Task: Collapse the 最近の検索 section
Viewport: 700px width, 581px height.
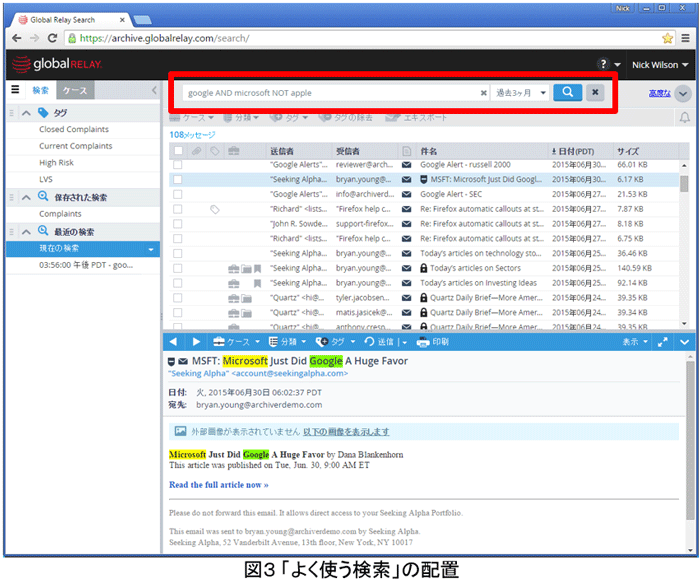Action: (26, 232)
